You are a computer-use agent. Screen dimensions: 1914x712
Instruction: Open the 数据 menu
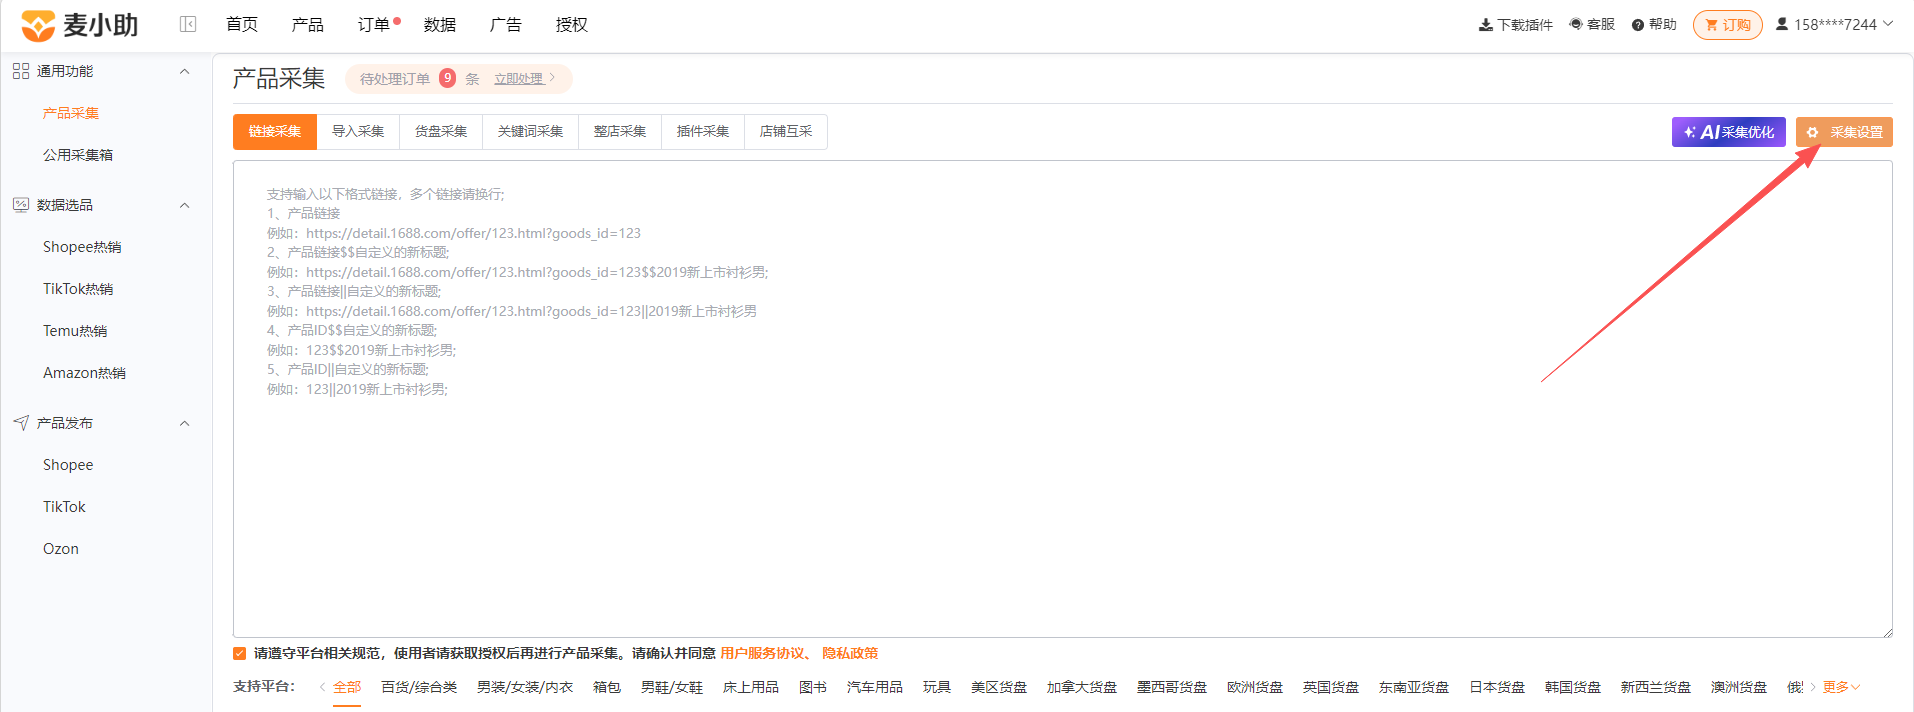pos(440,24)
